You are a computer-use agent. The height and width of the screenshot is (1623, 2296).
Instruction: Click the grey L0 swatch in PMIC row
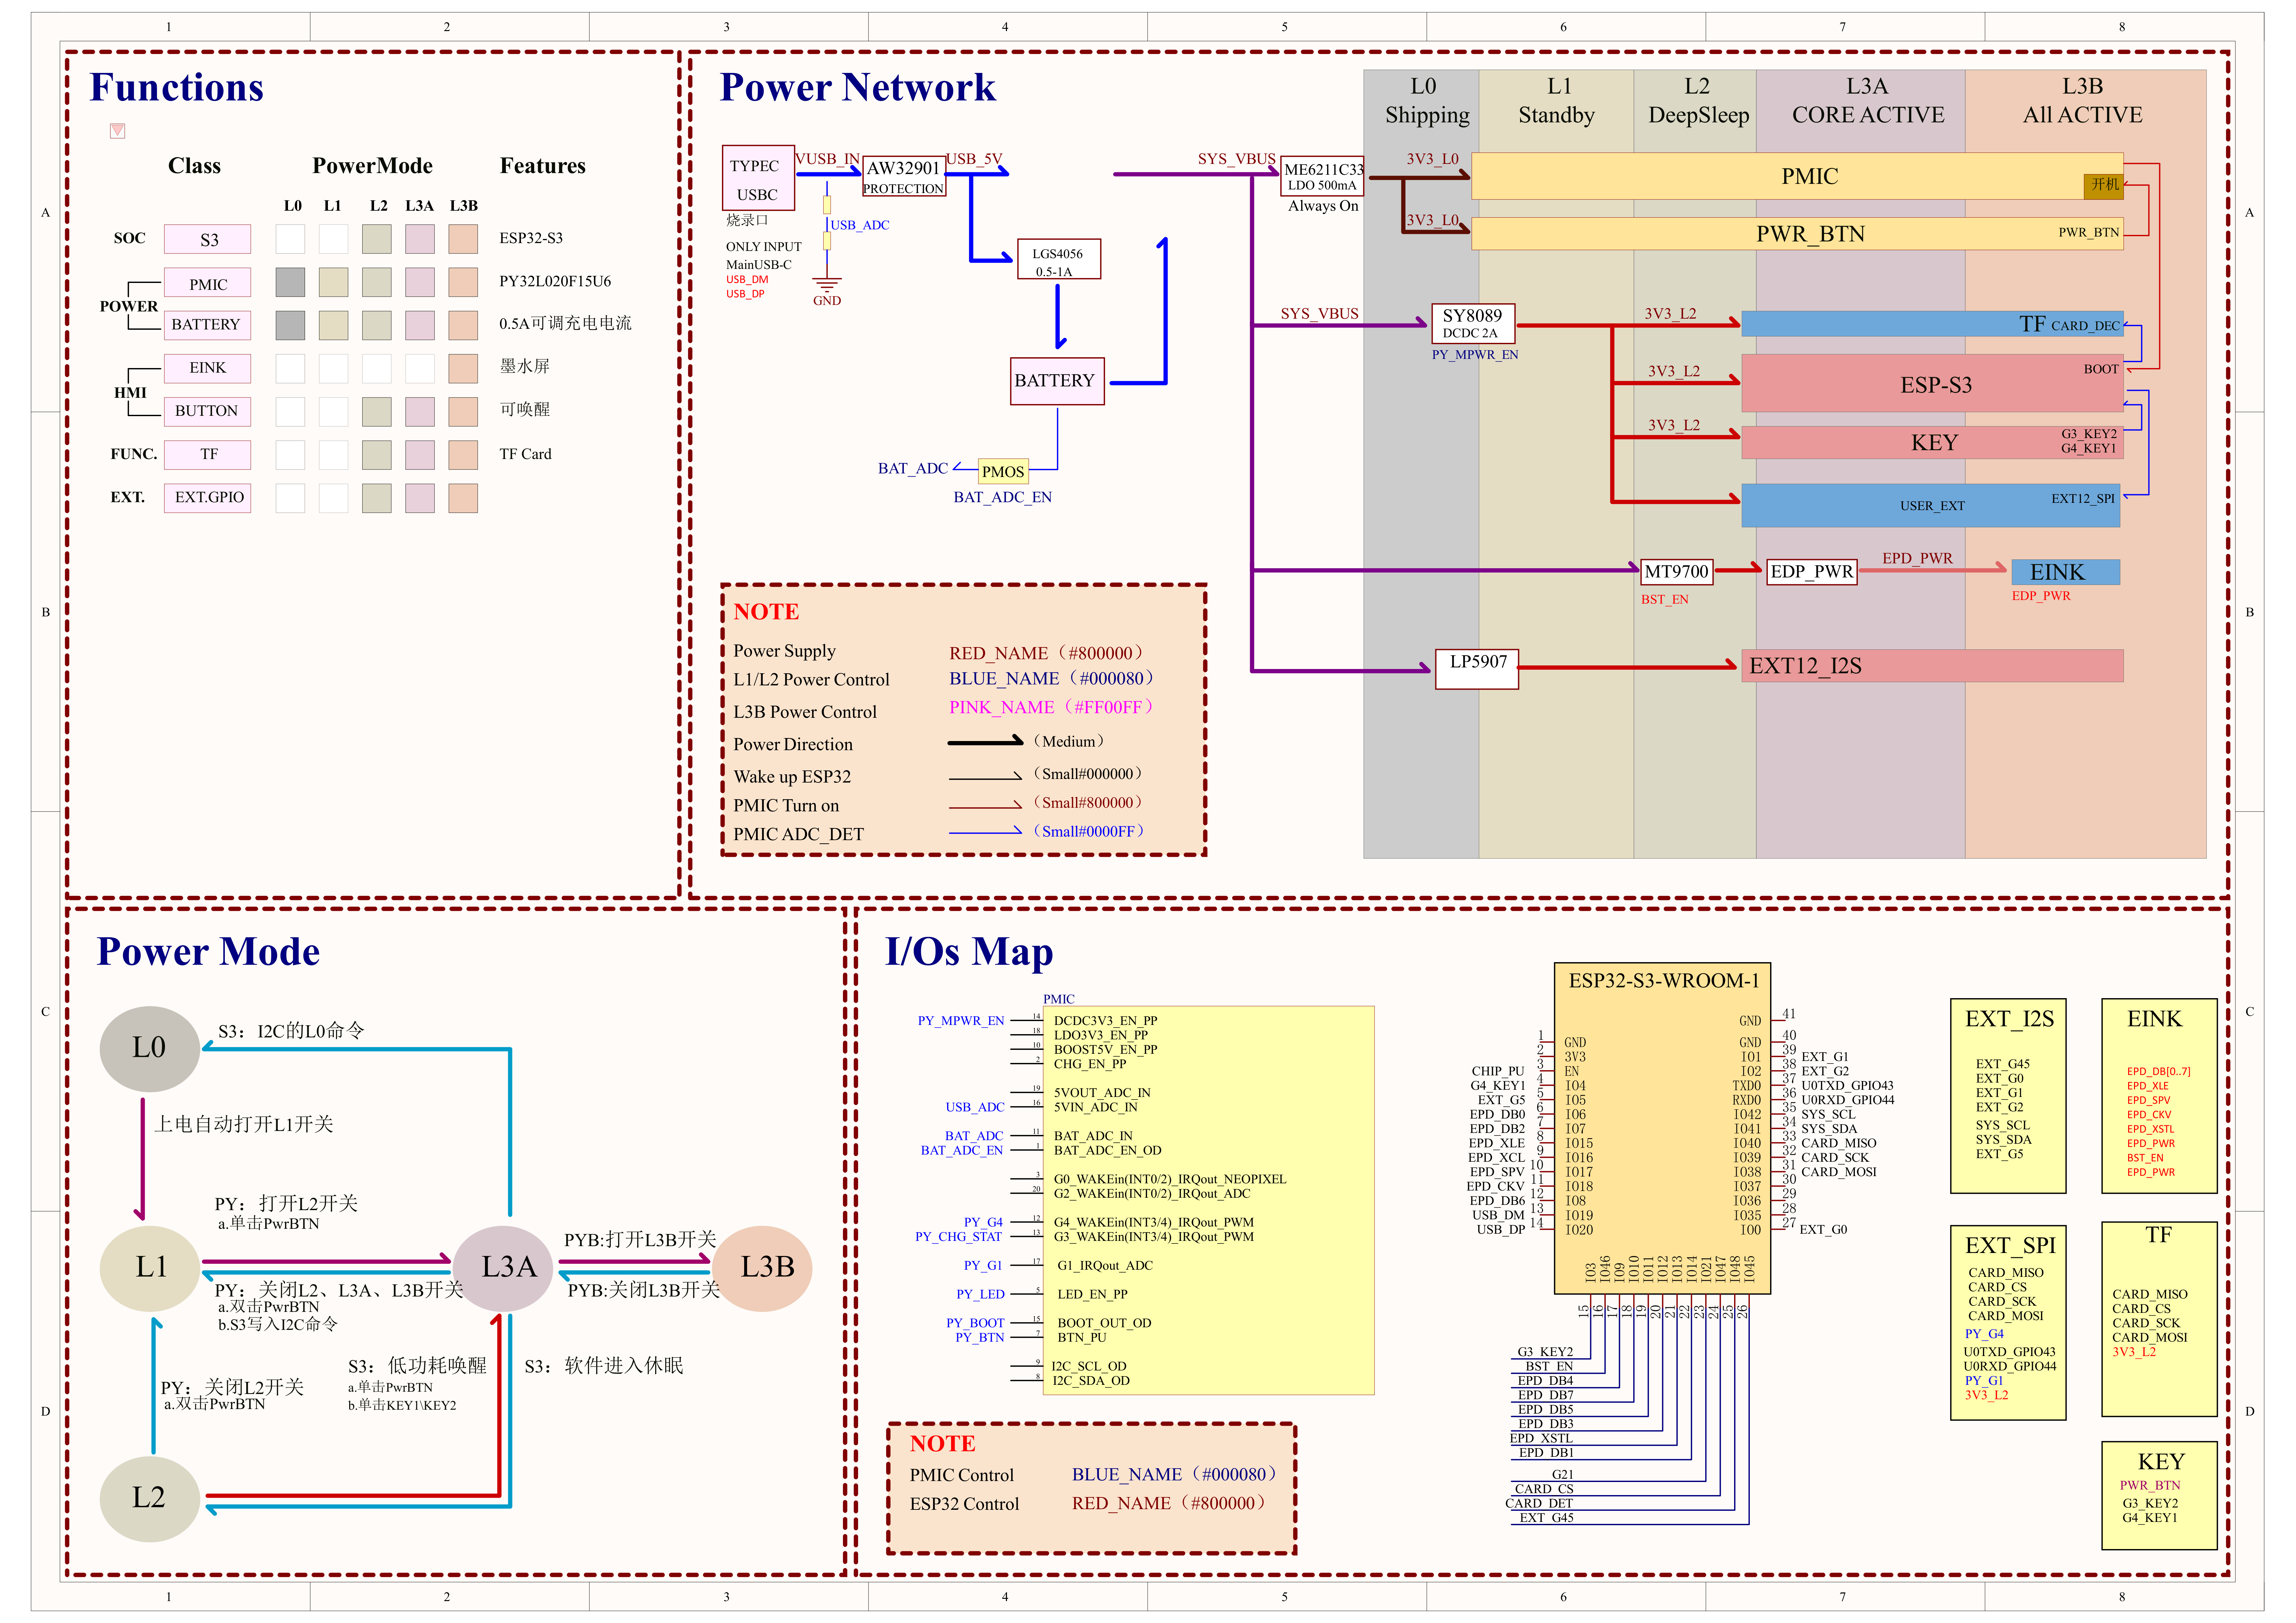tap(290, 282)
